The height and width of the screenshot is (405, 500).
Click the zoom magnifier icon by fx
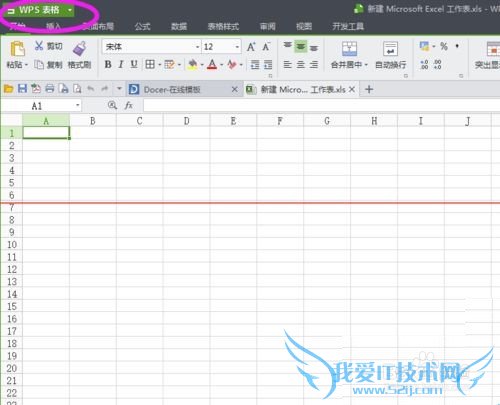point(112,106)
